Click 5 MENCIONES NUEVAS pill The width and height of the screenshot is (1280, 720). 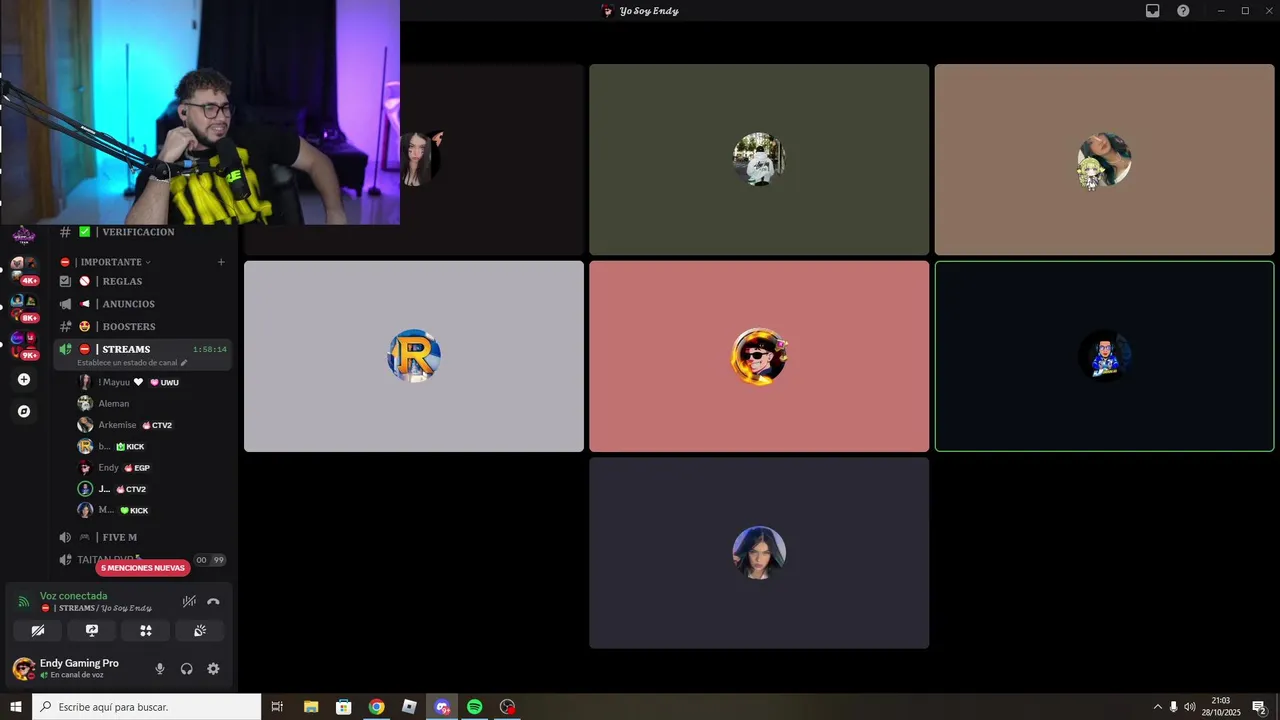(x=143, y=568)
